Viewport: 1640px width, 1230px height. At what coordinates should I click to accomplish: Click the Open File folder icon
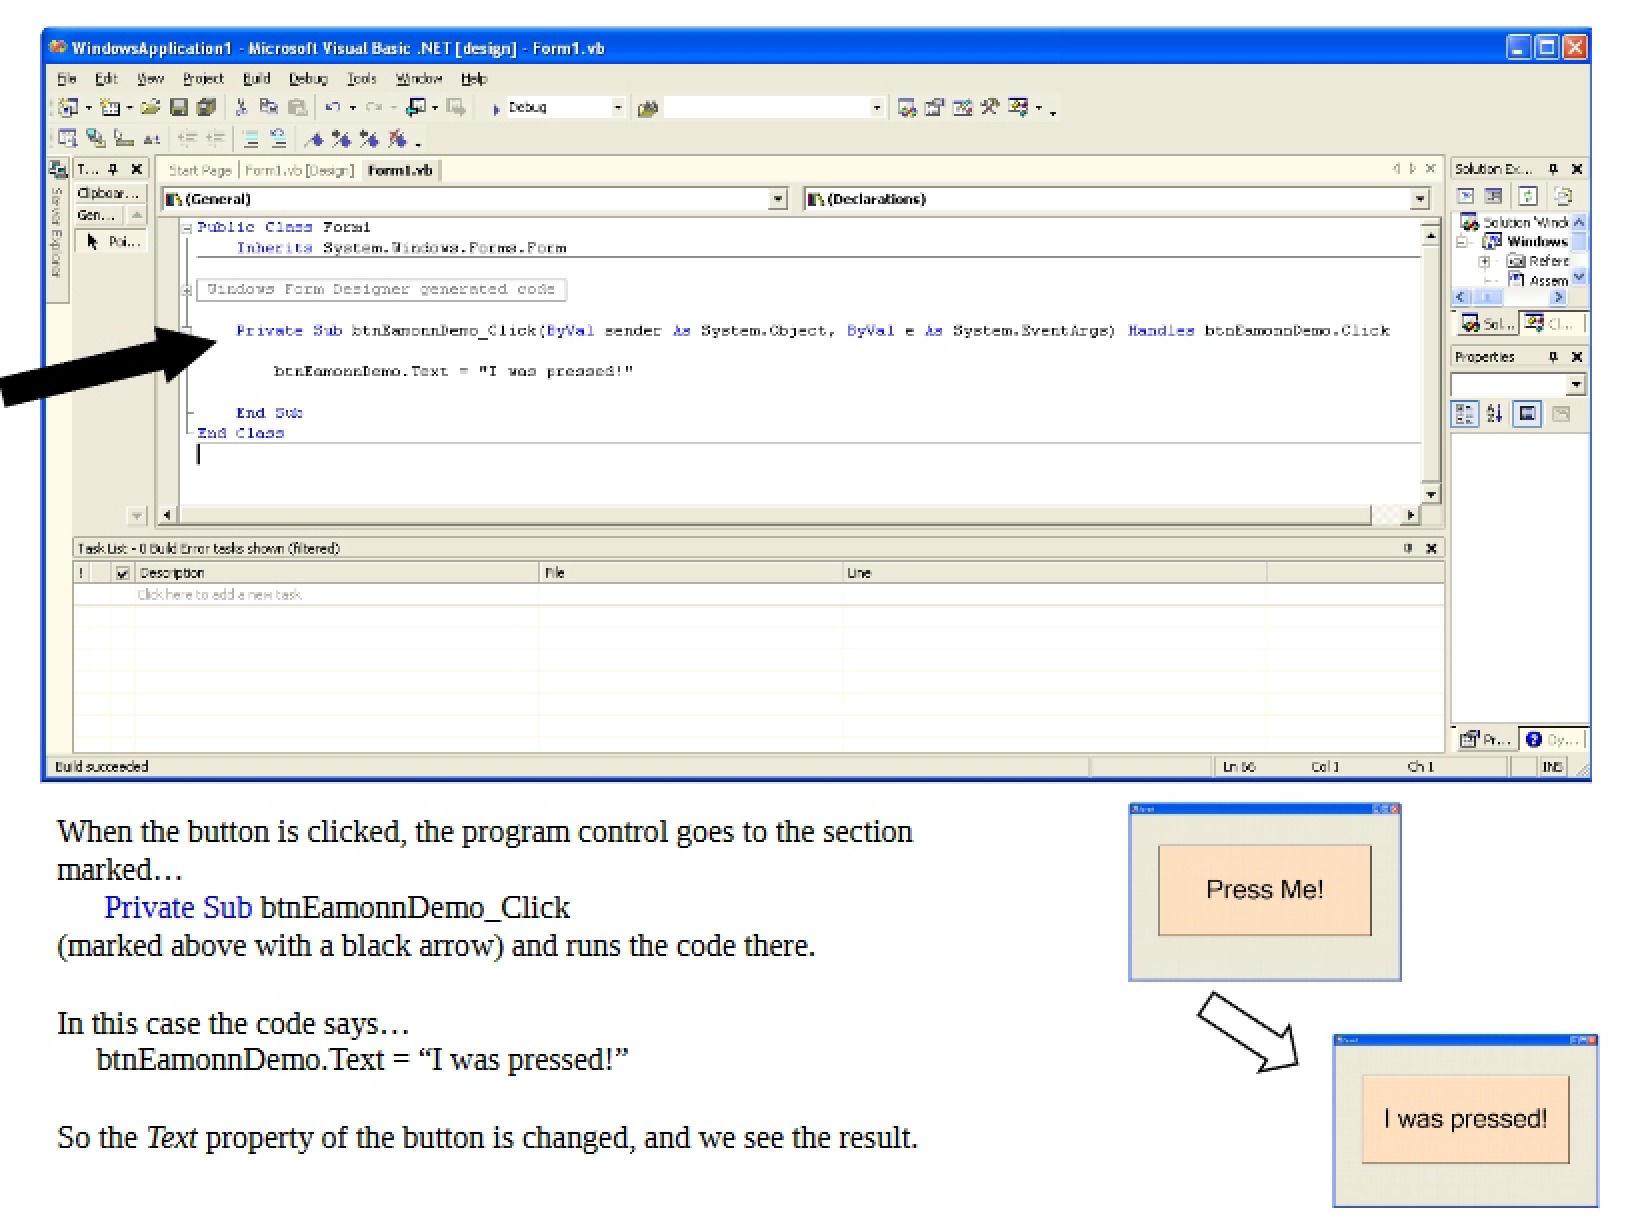[x=150, y=107]
